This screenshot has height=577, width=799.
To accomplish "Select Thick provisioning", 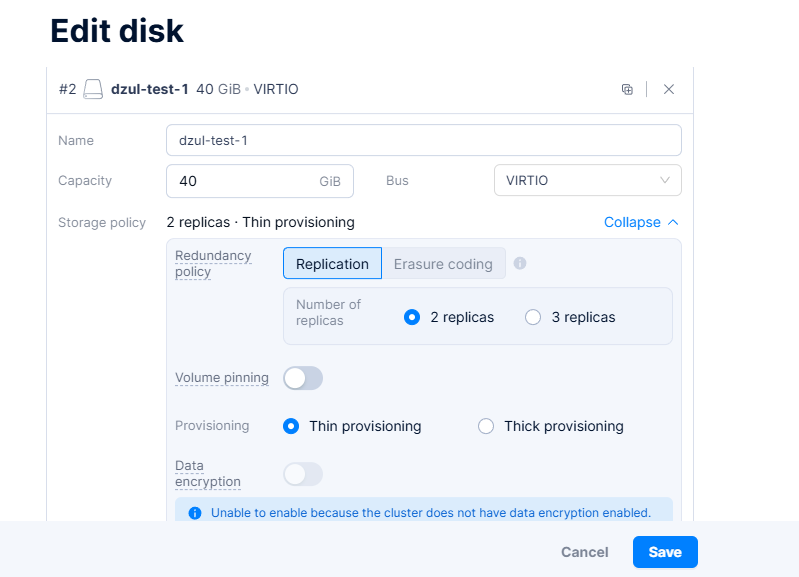I will [x=486, y=426].
